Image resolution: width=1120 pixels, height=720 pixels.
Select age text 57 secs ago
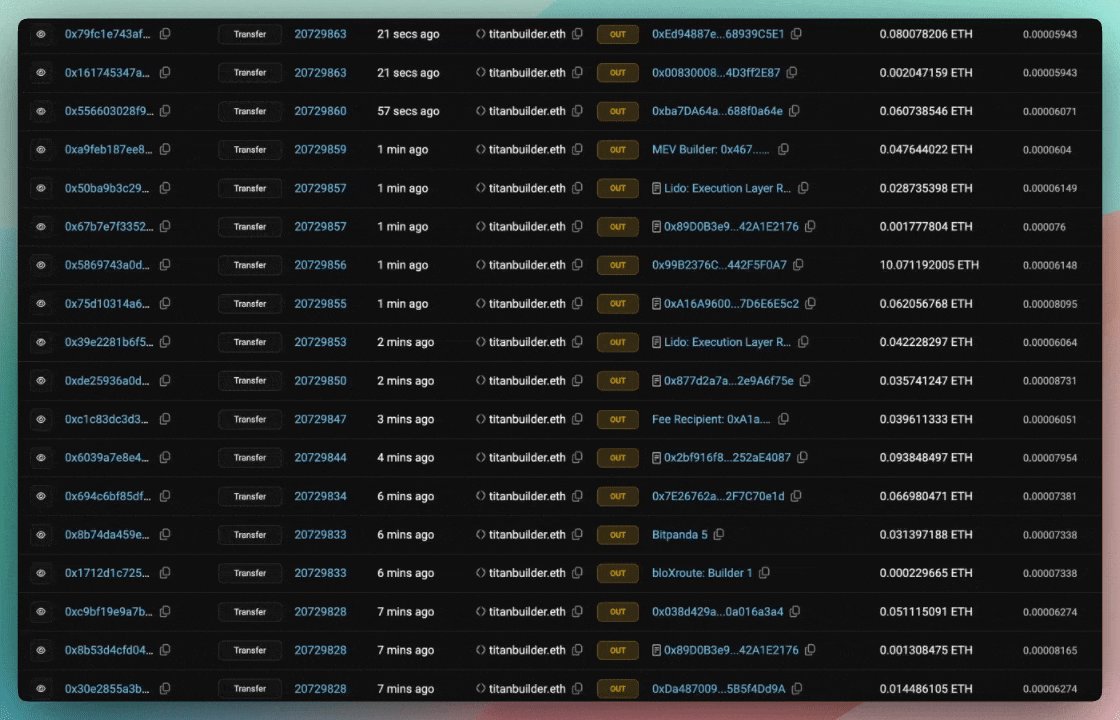point(408,111)
